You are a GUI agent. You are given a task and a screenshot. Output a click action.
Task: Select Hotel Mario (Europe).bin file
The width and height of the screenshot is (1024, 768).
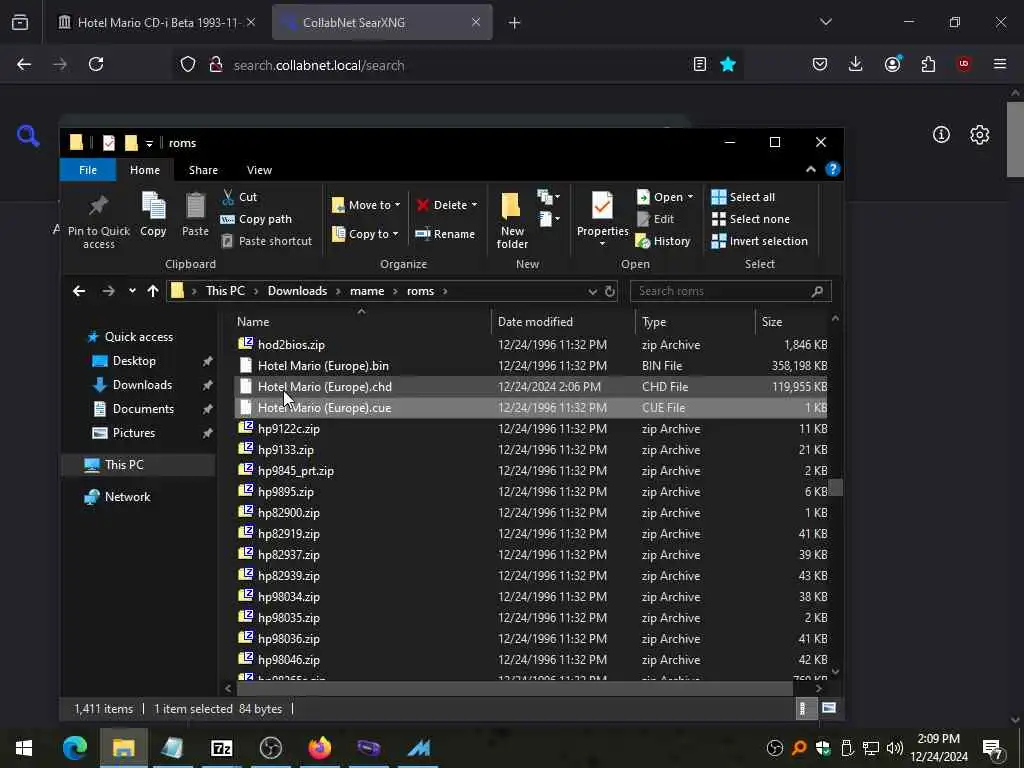tap(531, 366)
